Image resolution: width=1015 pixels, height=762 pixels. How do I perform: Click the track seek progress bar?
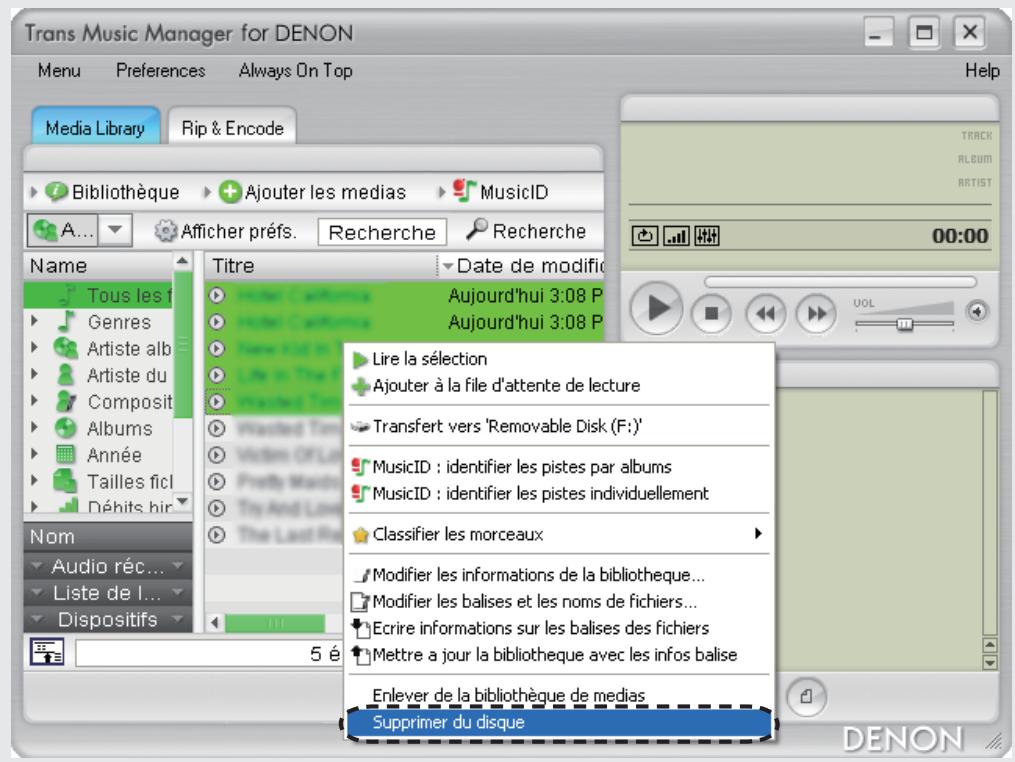pos(840,282)
